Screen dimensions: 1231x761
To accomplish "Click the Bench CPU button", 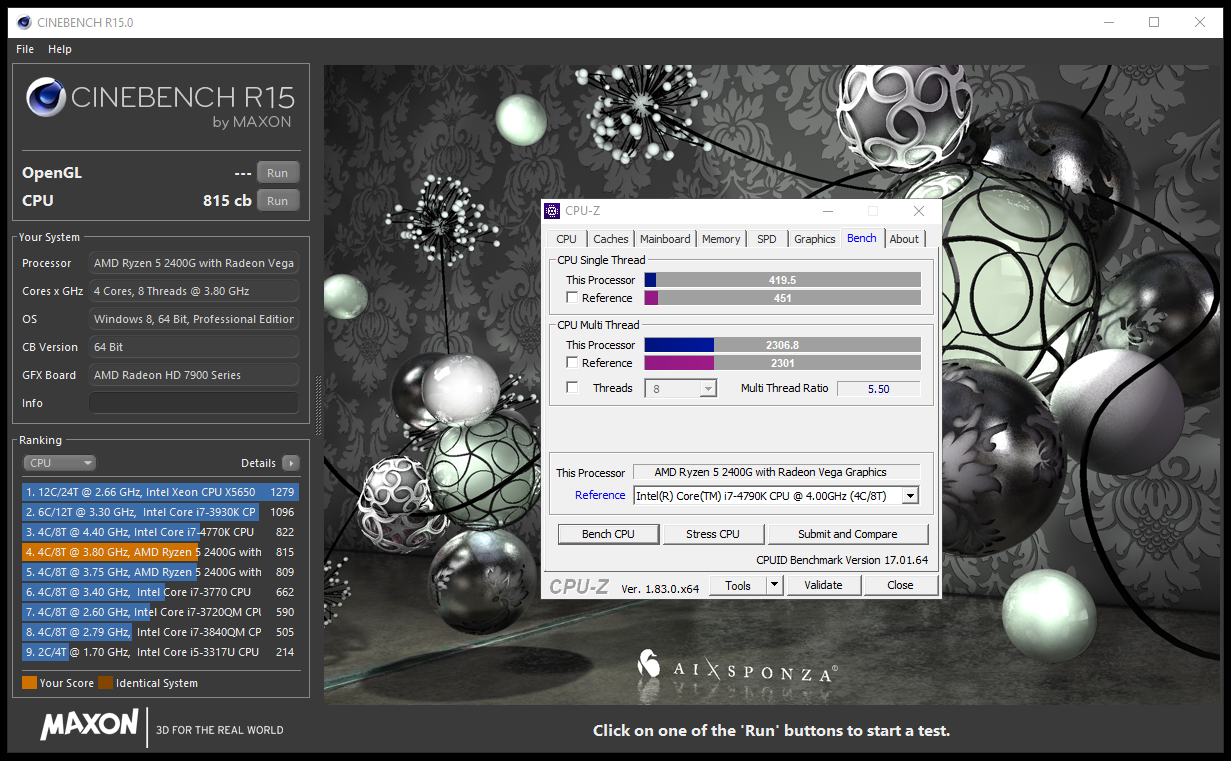I will (608, 534).
